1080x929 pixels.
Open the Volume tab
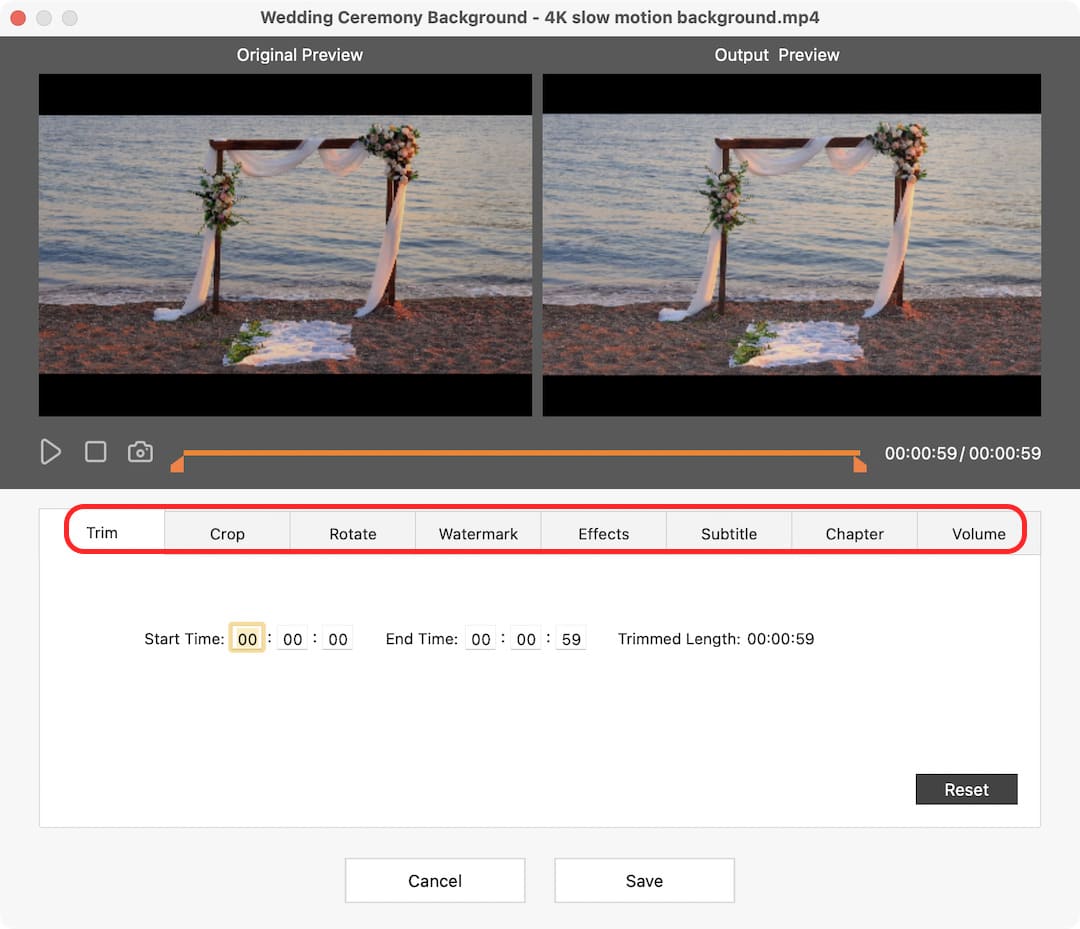[978, 534]
